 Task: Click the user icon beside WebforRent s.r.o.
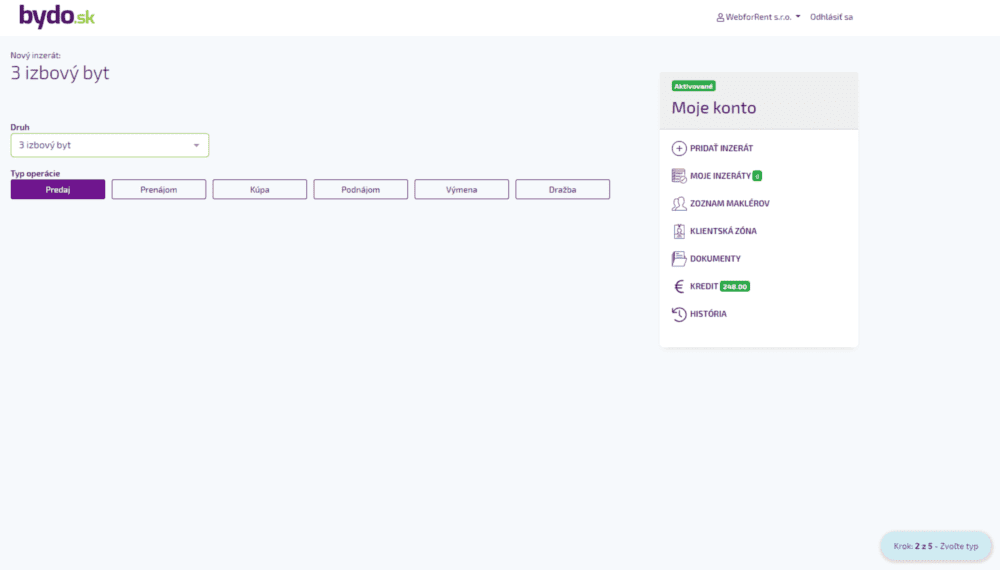[x=720, y=17]
